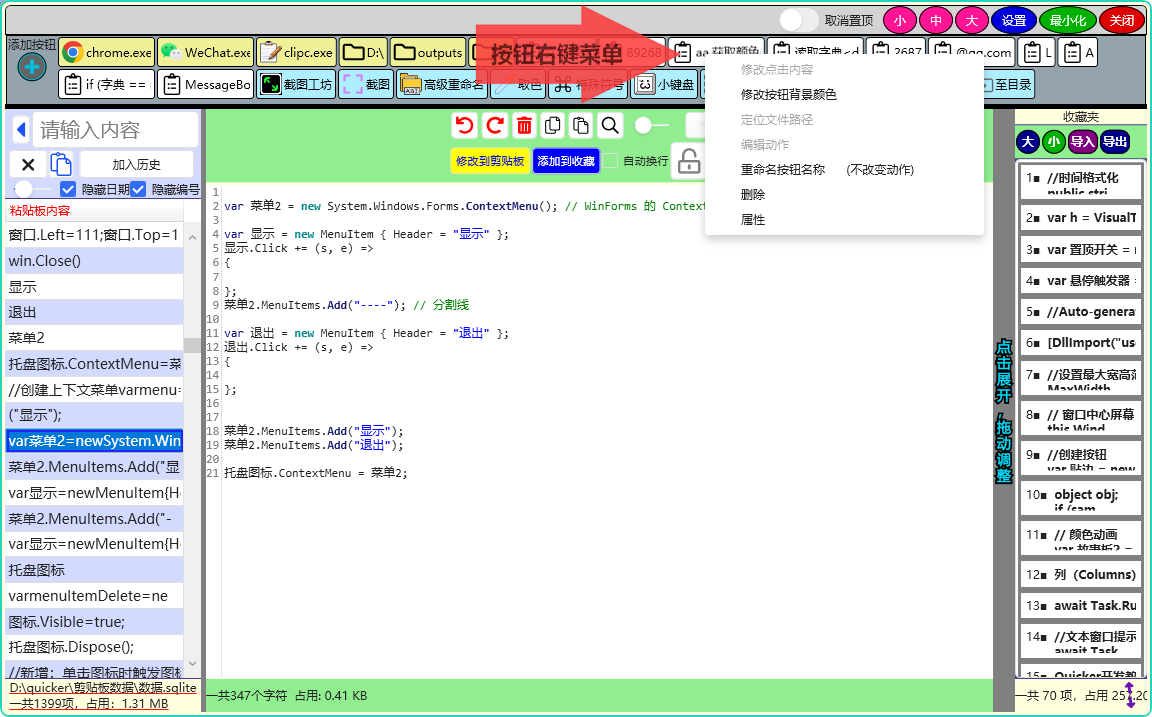The image size is (1152, 717).
Task: Click 定位文件路径 in context menu
Action: (x=777, y=120)
